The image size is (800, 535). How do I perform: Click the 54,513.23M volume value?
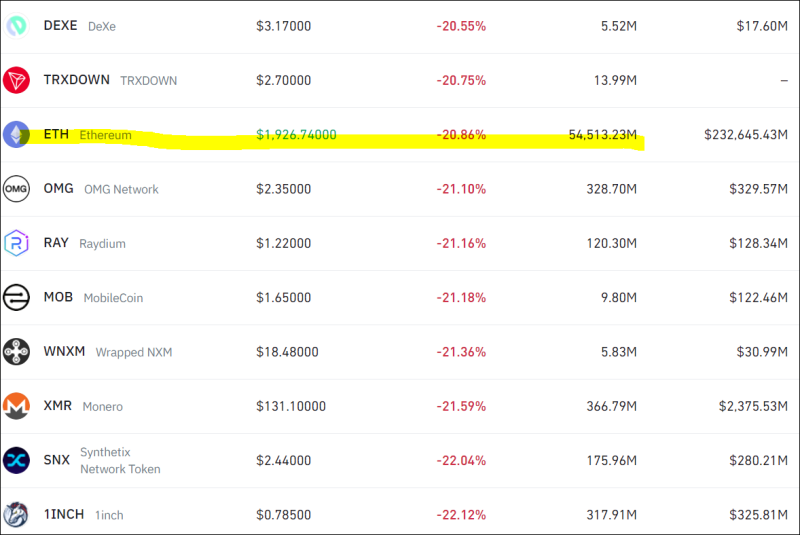pos(603,135)
